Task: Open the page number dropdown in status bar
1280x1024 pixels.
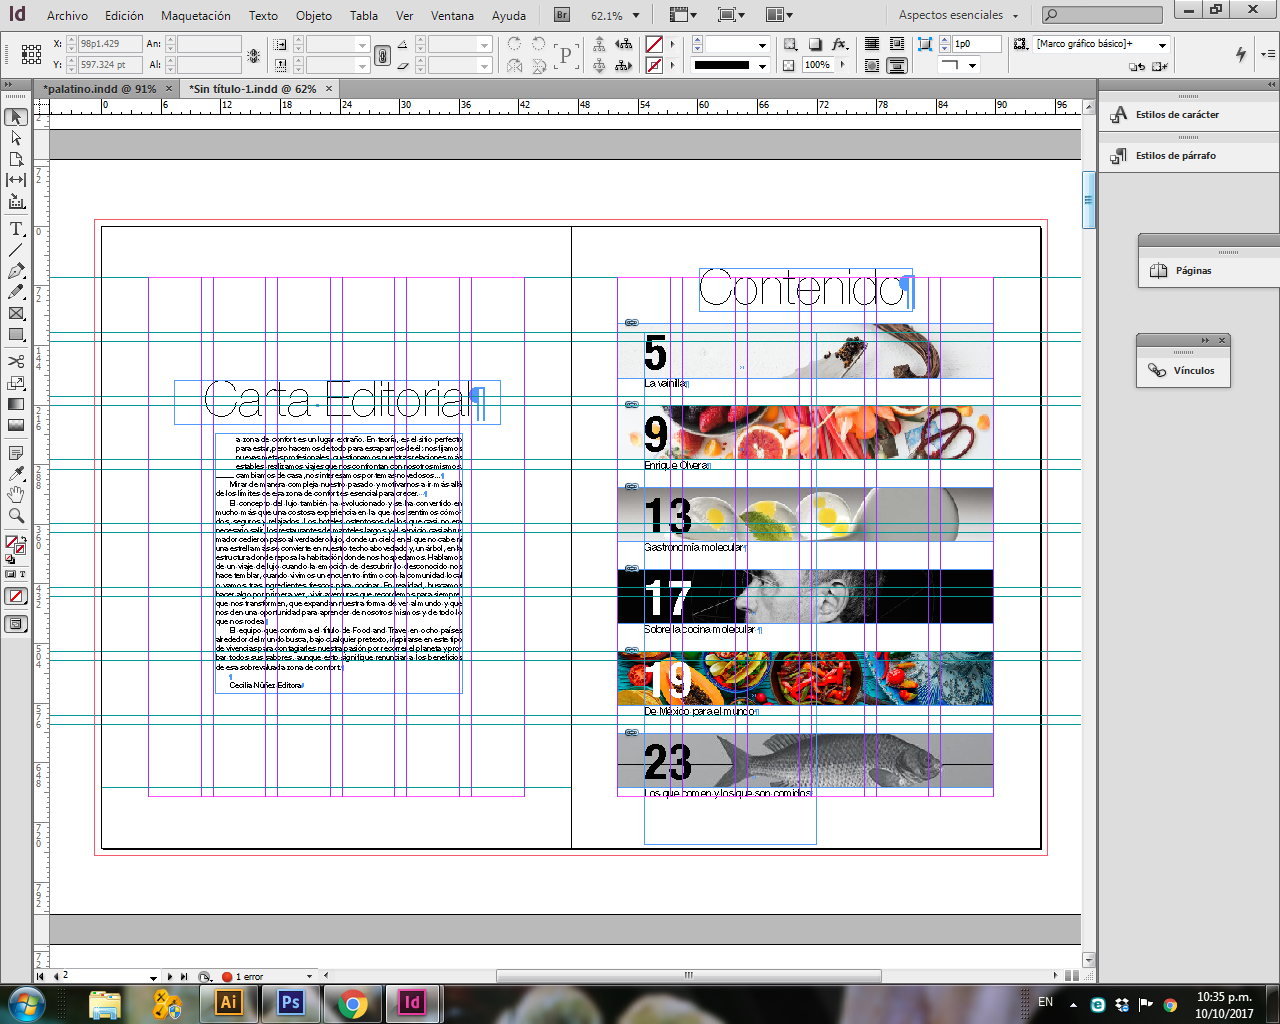Action: [153, 977]
